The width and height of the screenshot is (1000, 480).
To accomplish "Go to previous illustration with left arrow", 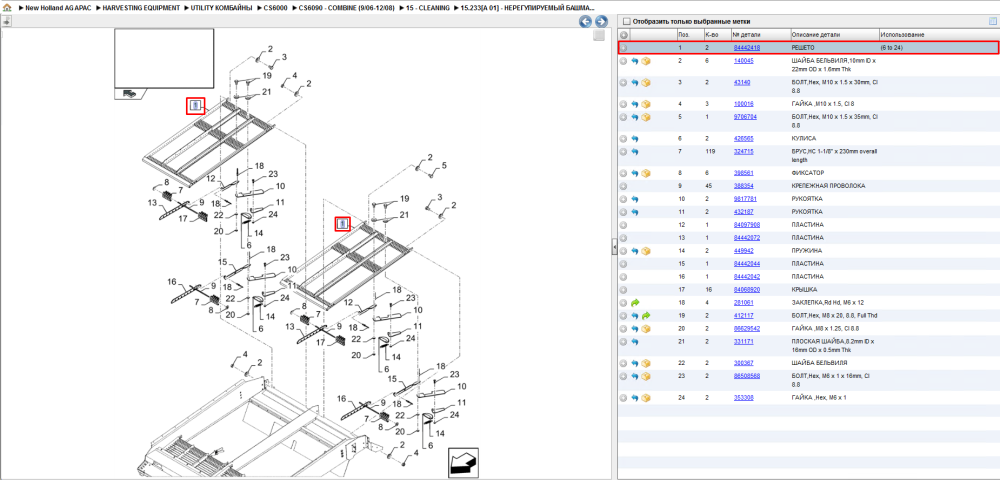I will (585, 22).
